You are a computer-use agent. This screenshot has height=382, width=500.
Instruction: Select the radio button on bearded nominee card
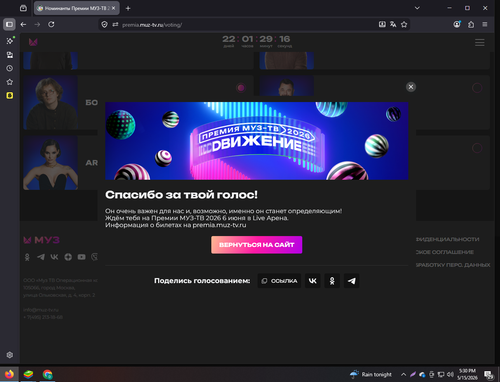[477, 88]
